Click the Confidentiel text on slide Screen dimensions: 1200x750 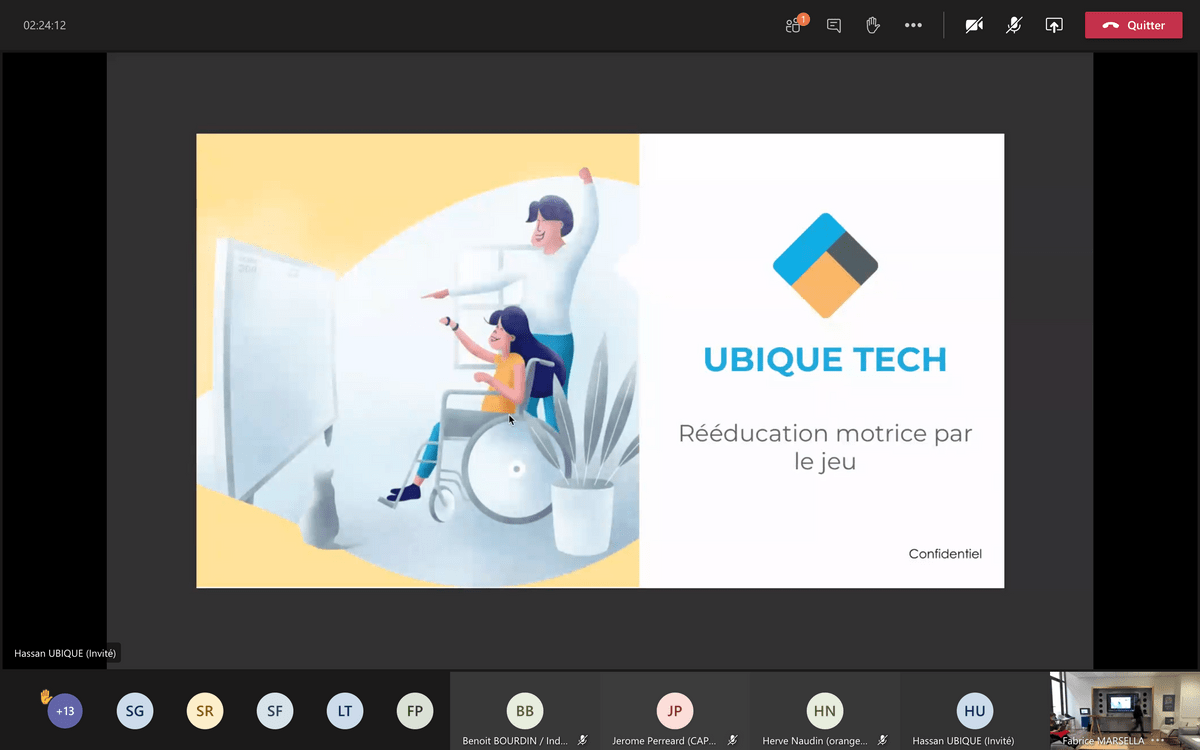point(945,553)
